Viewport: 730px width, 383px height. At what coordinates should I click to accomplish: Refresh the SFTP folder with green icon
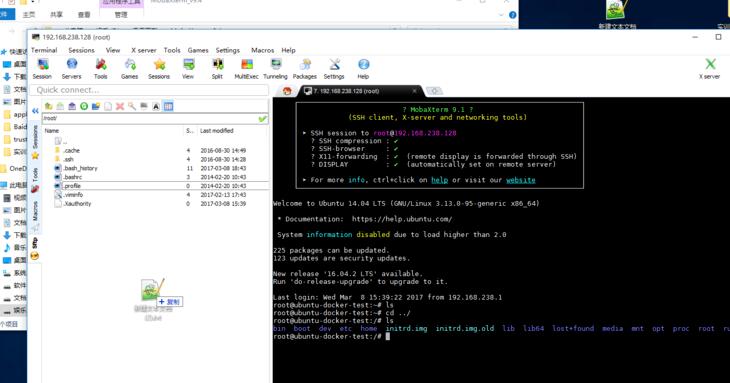(84, 107)
